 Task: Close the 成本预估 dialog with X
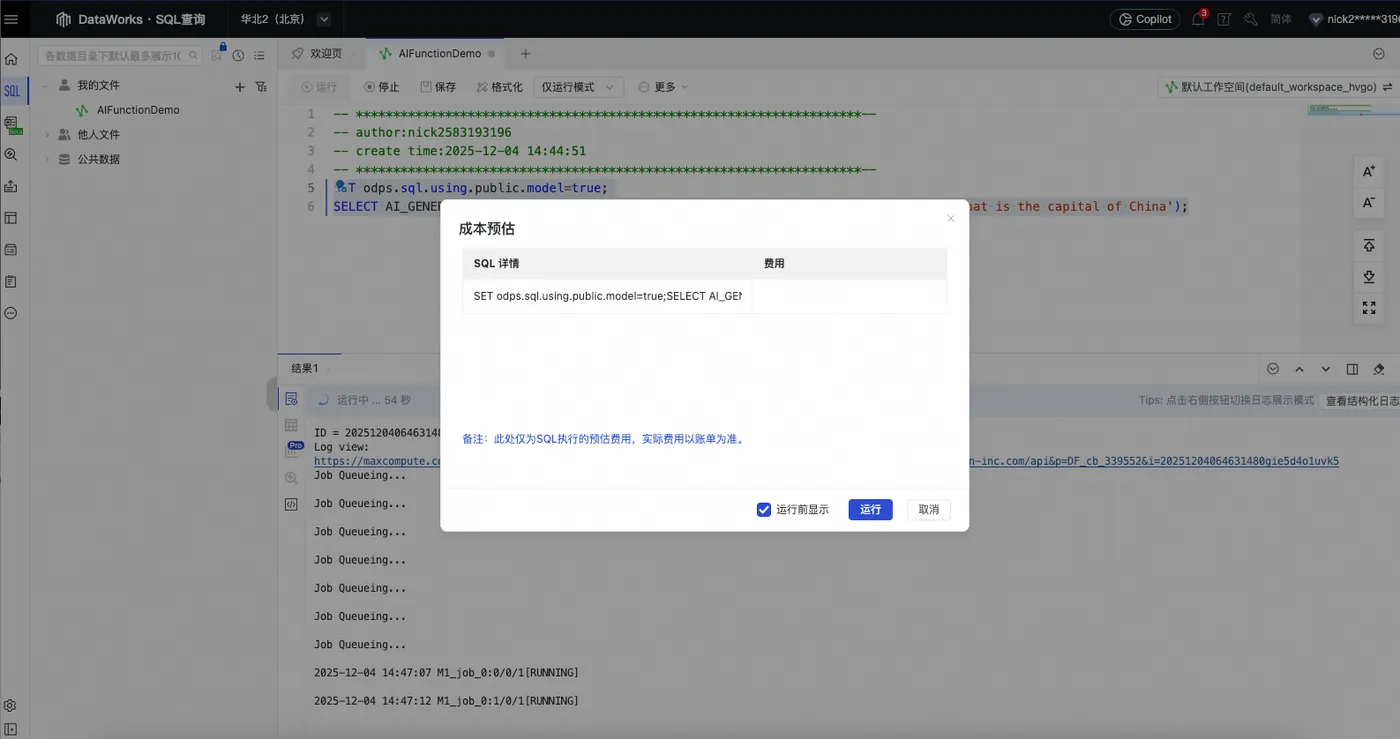pyautogui.click(x=951, y=218)
